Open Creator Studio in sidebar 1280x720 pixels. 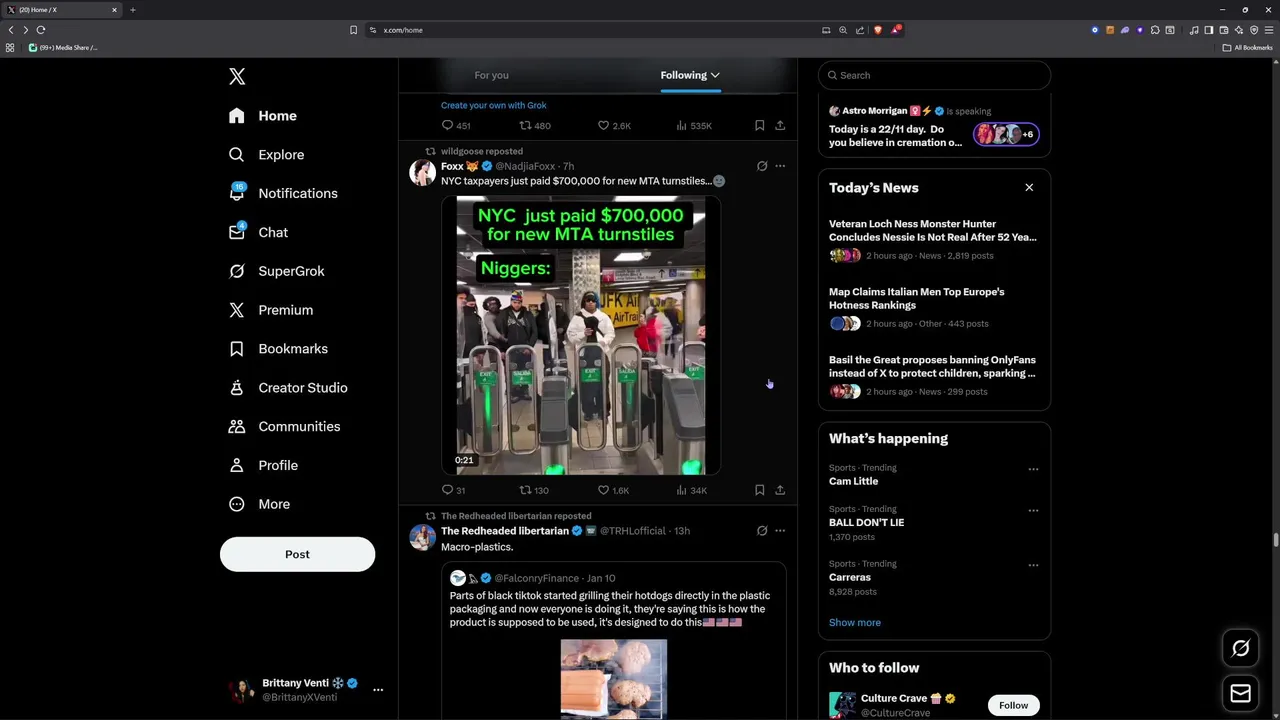(288, 388)
